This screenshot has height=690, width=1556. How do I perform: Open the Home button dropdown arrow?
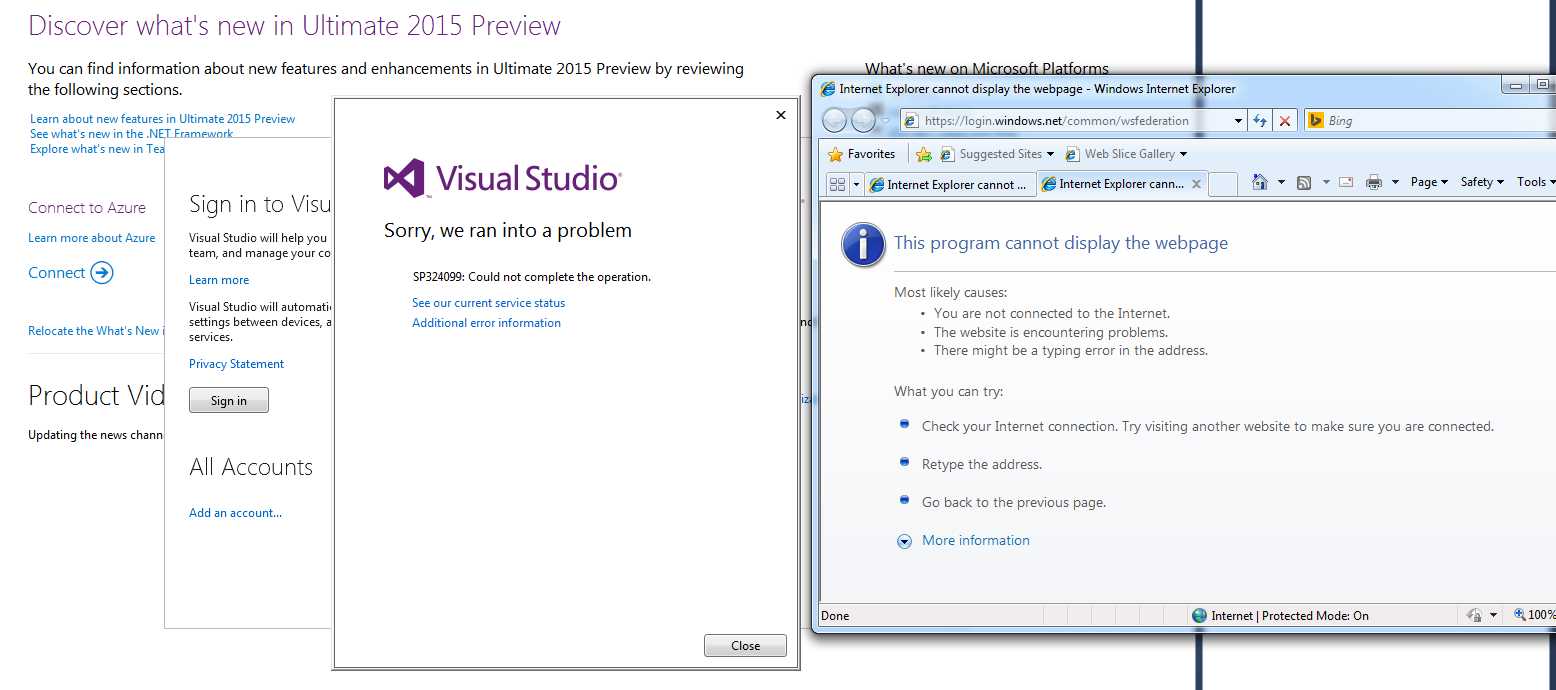1281,182
